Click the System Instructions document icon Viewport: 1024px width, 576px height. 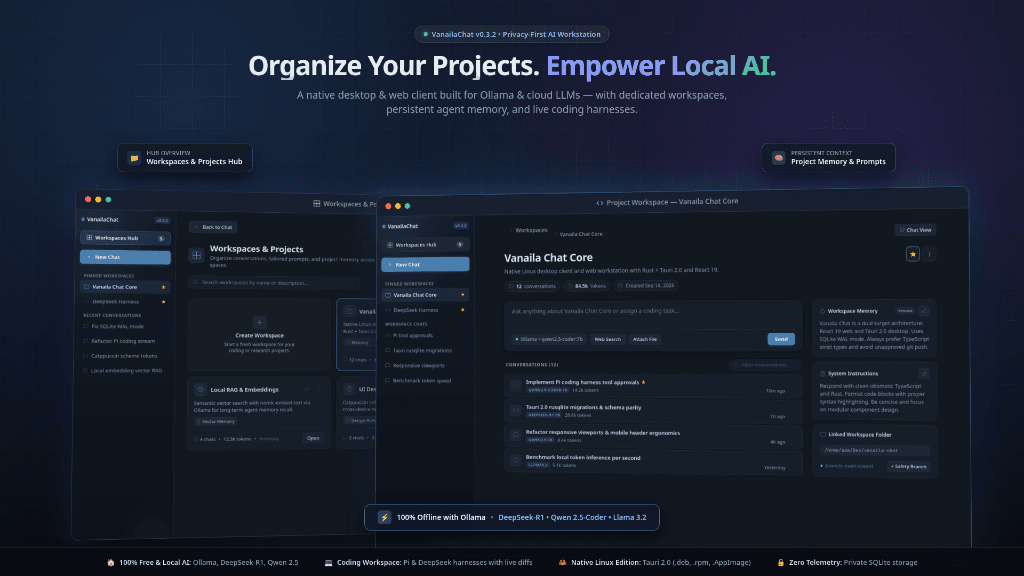tap(822, 374)
